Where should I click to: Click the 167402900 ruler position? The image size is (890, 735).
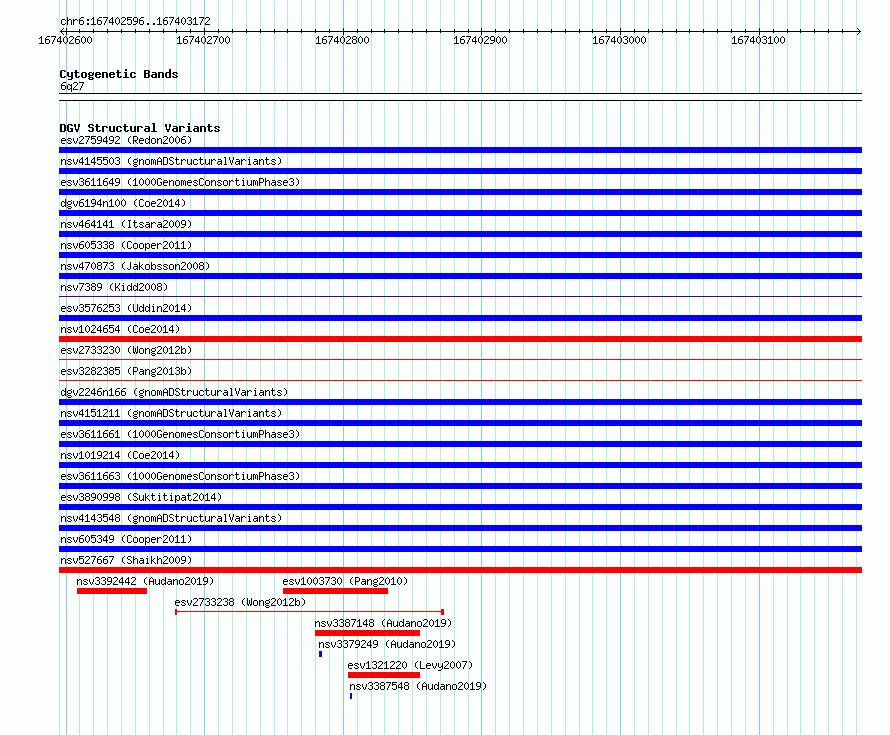coord(480,40)
